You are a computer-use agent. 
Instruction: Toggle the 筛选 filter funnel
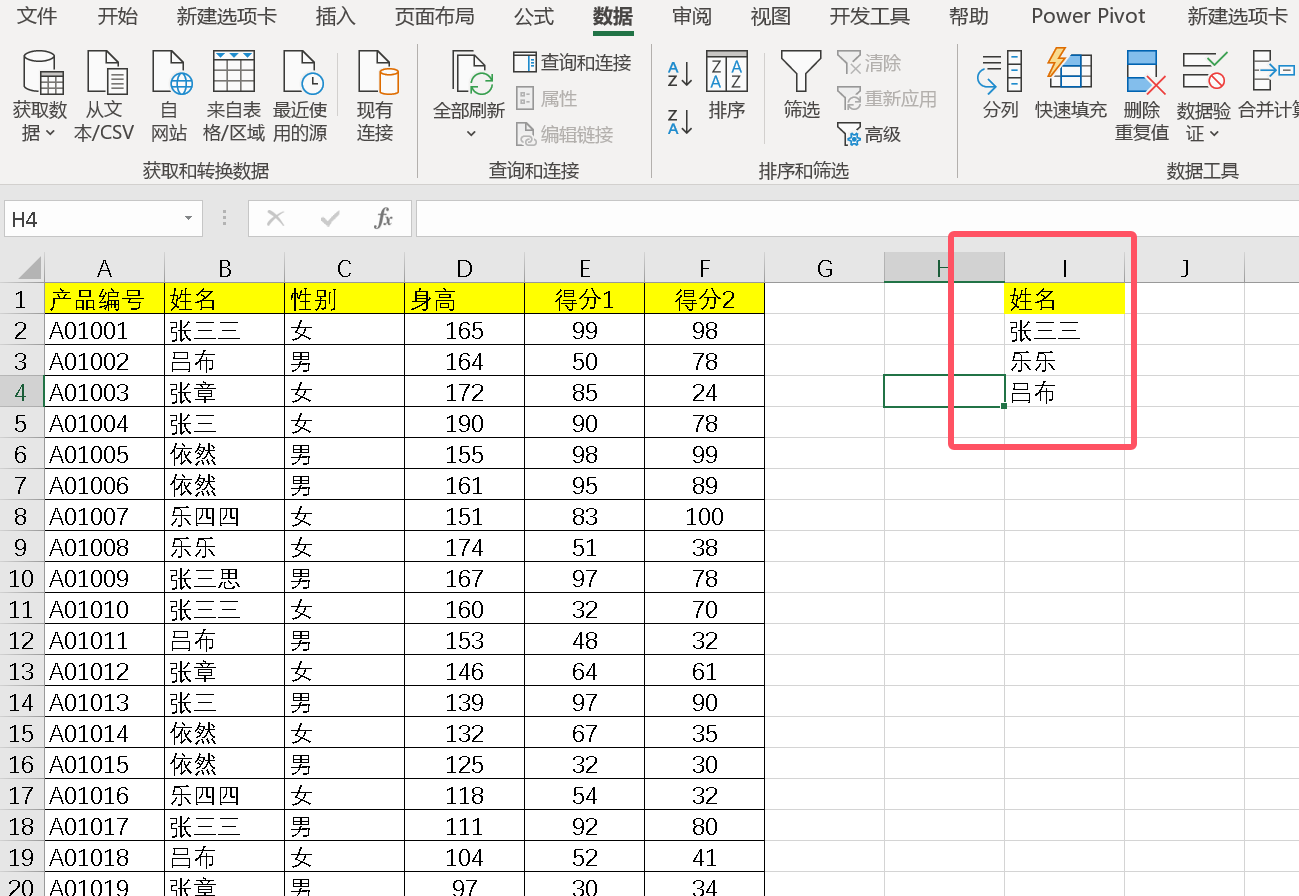[801, 86]
